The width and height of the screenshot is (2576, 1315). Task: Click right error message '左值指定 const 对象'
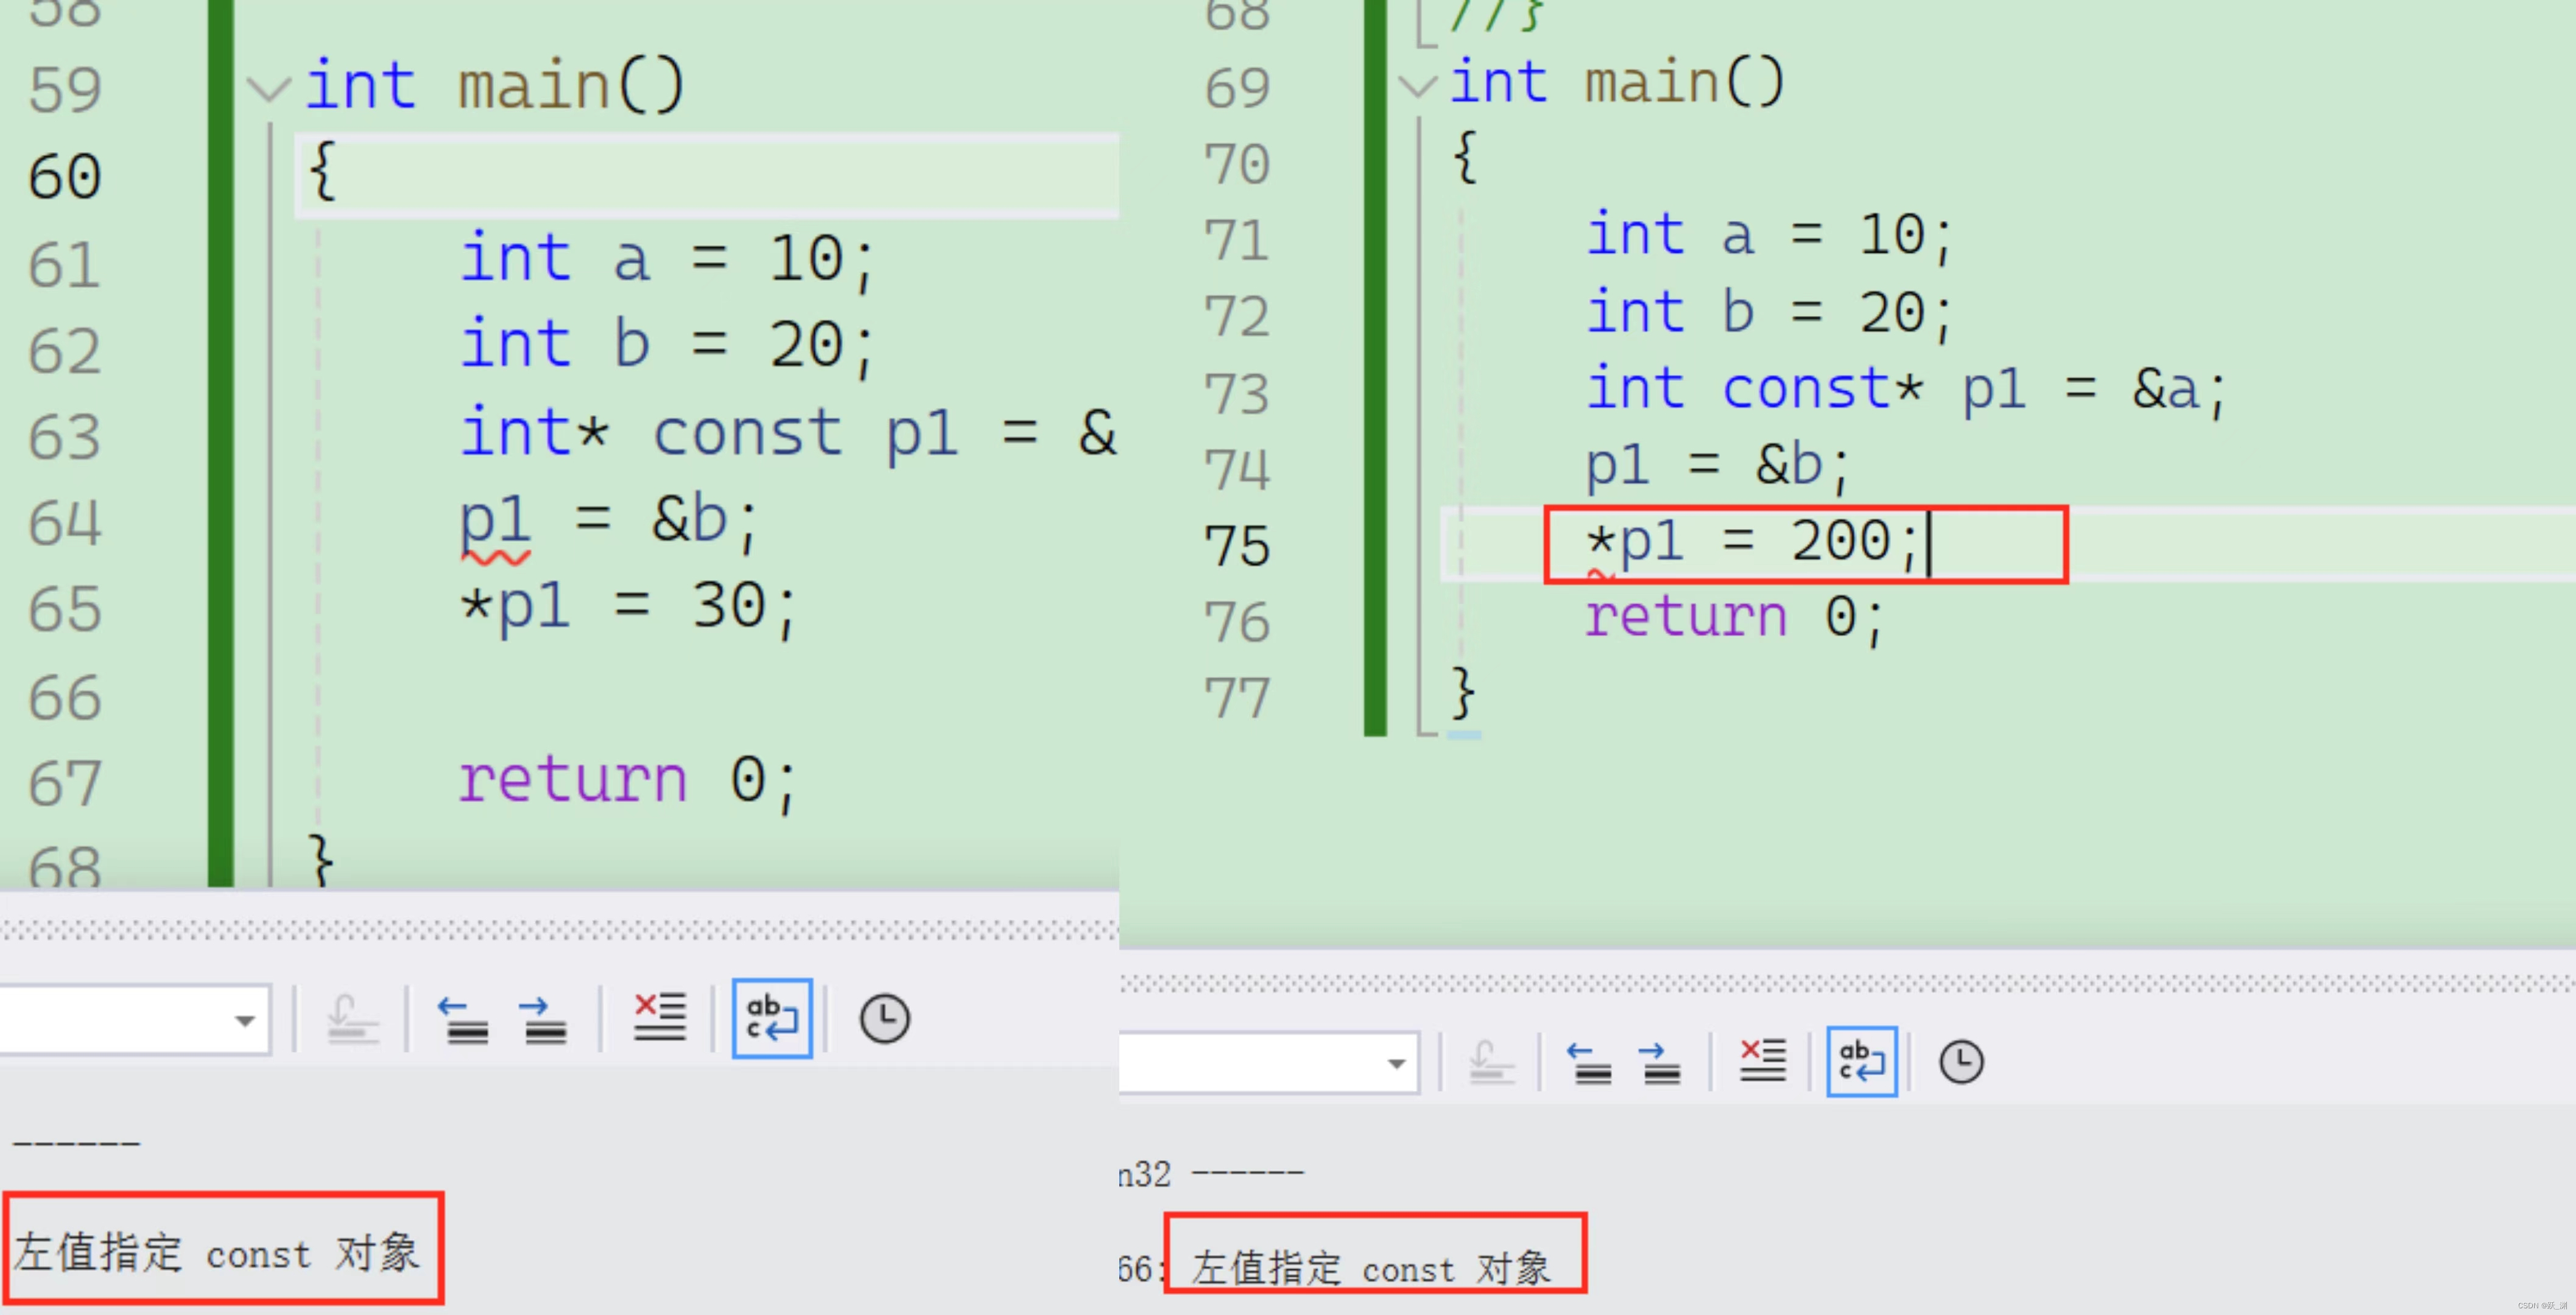1371,1268
